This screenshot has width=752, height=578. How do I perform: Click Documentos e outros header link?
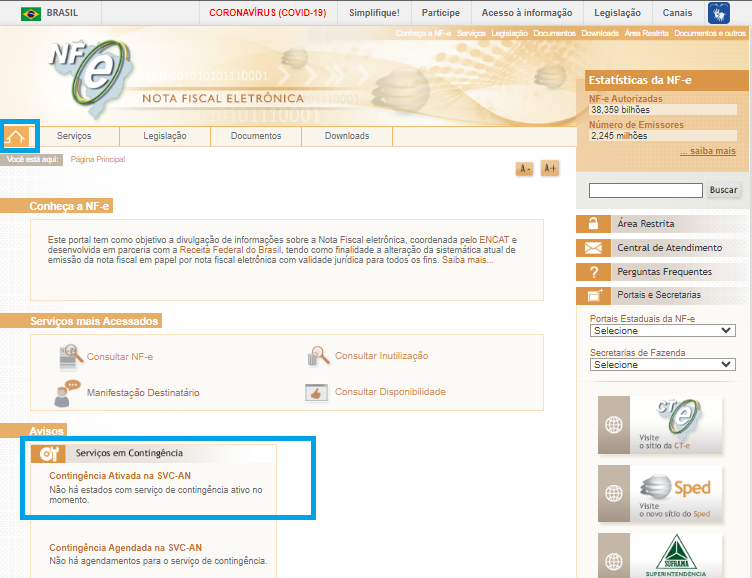point(710,33)
